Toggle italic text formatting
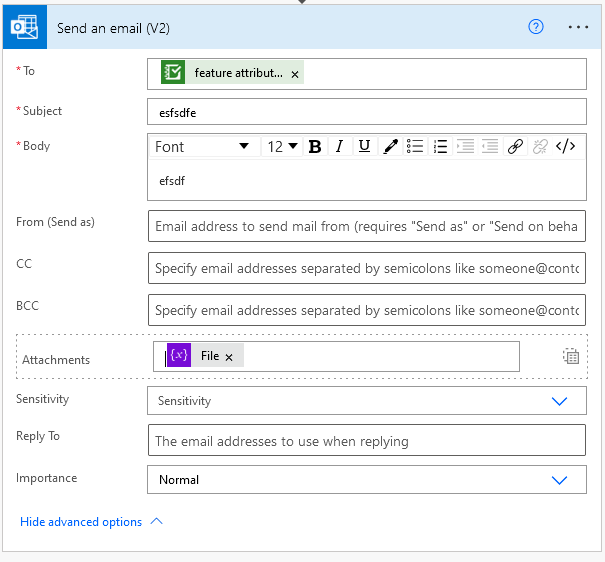Screen dimensions: 605x562 point(340,147)
